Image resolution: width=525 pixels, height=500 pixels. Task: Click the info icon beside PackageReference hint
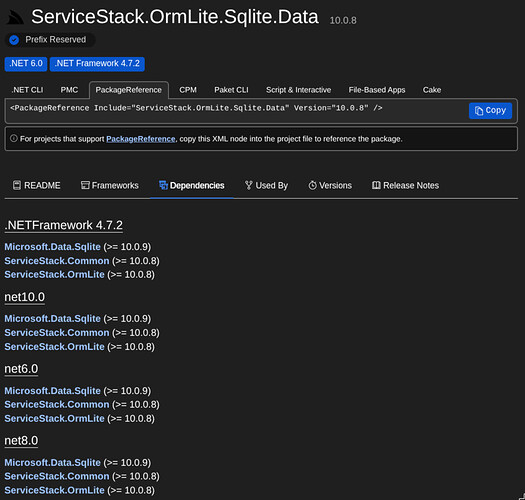click(x=13, y=138)
